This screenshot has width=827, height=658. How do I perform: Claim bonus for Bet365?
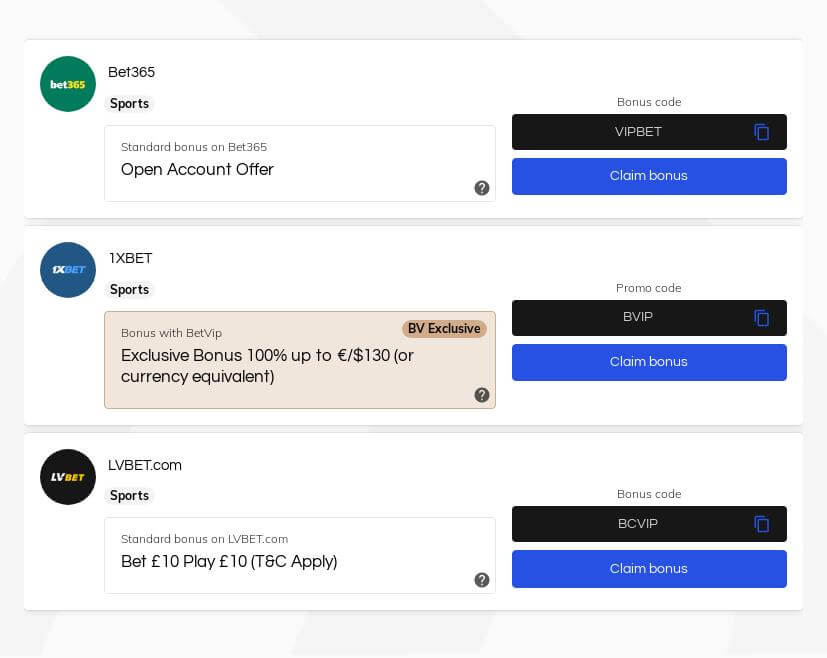pos(649,176)
